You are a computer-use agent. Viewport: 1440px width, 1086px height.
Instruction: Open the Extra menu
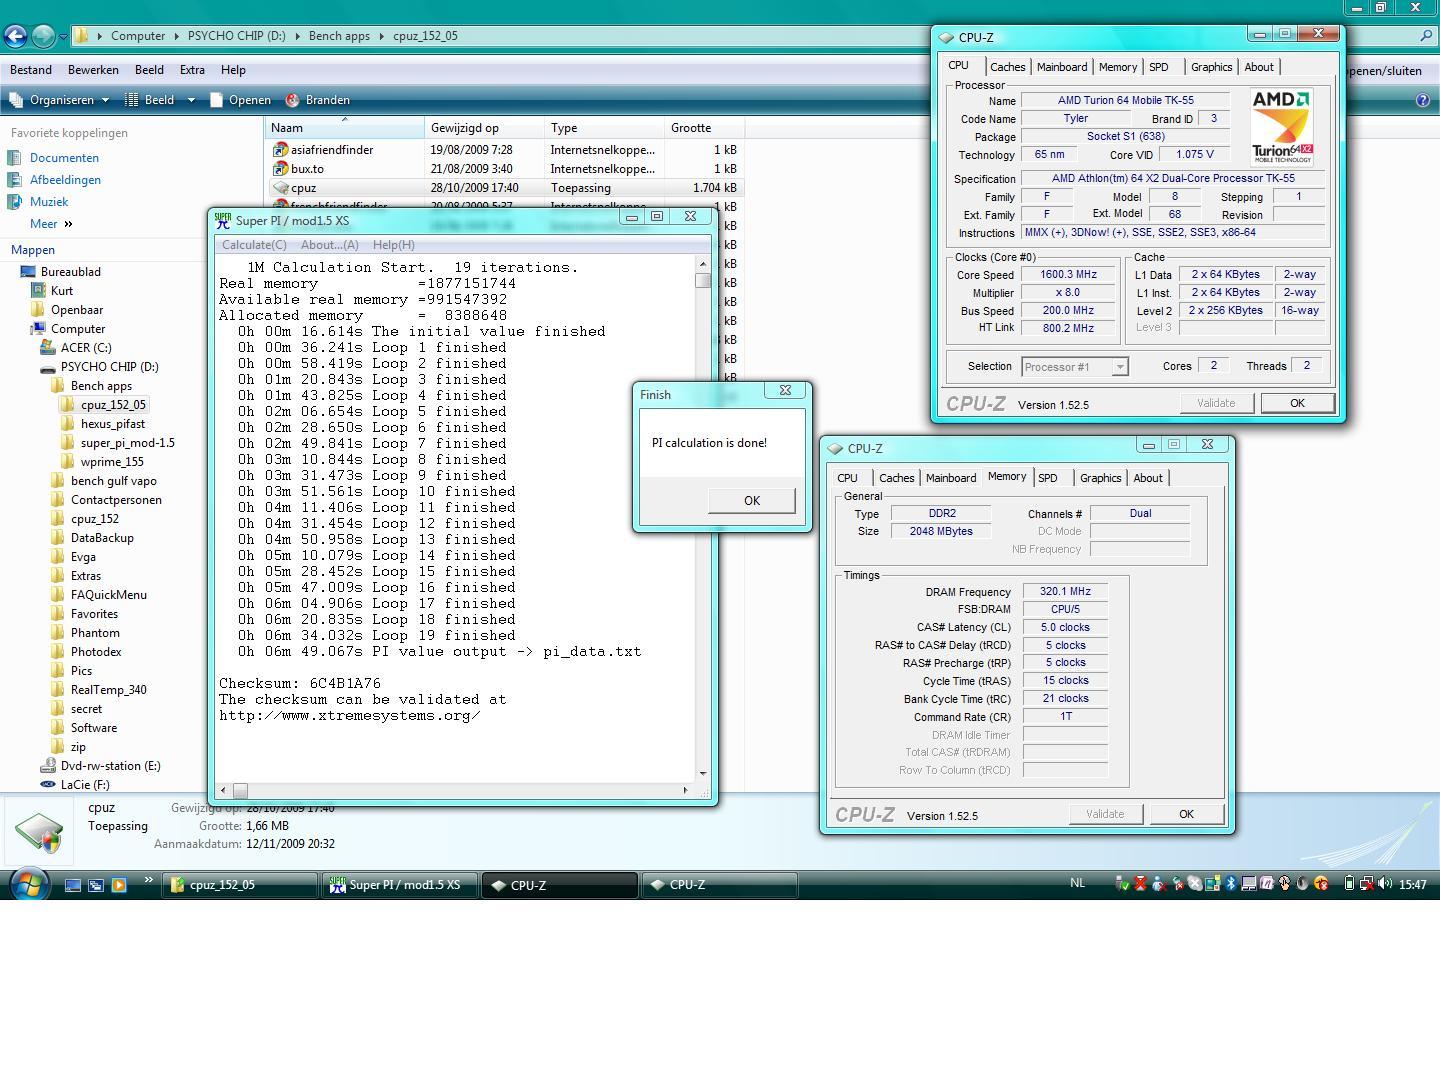click(x=192, y=70)
